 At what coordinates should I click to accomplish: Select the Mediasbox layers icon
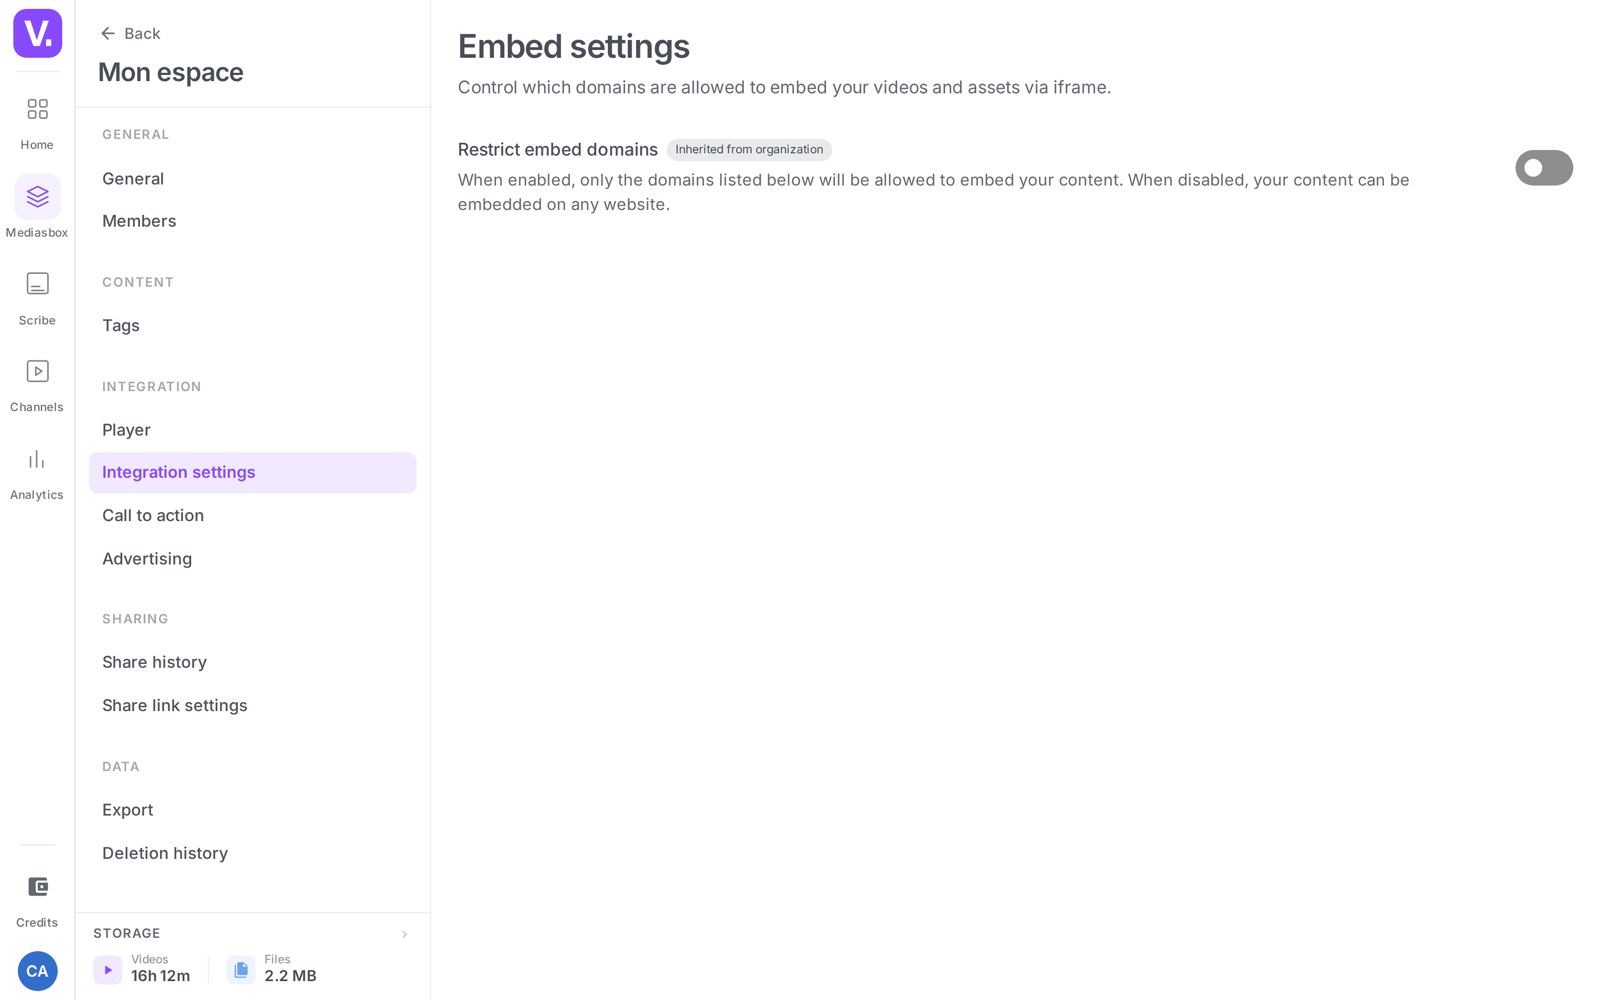(x=37, y=197)
